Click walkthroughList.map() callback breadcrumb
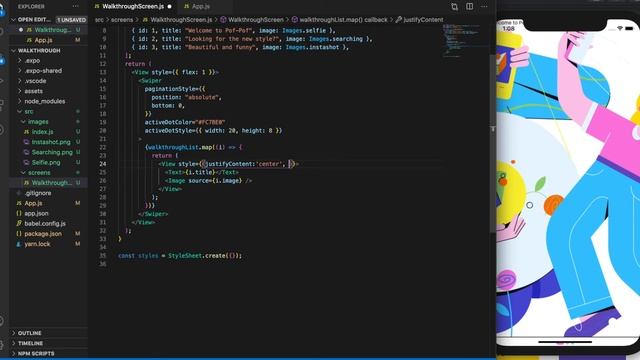 click(x=343, y=20)
